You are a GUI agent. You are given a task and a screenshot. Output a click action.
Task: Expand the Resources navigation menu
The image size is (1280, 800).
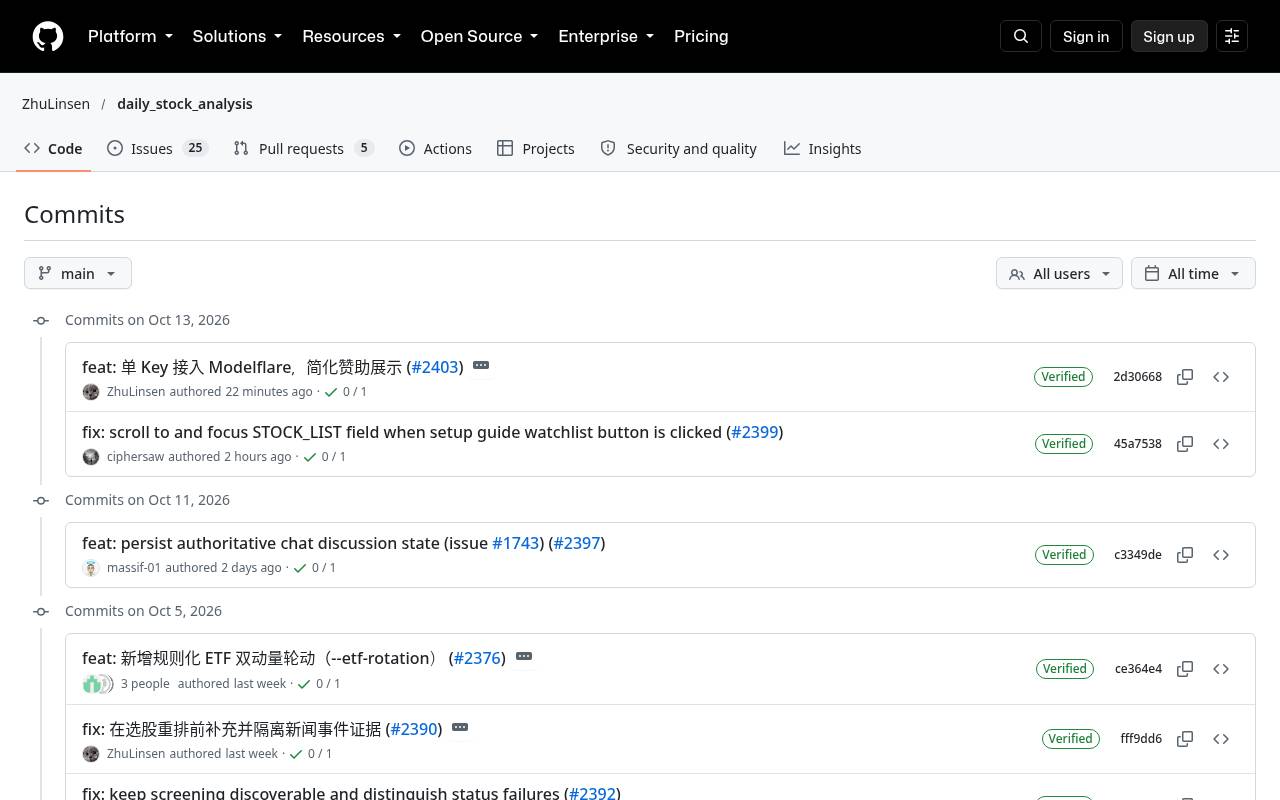click(351, 36)
